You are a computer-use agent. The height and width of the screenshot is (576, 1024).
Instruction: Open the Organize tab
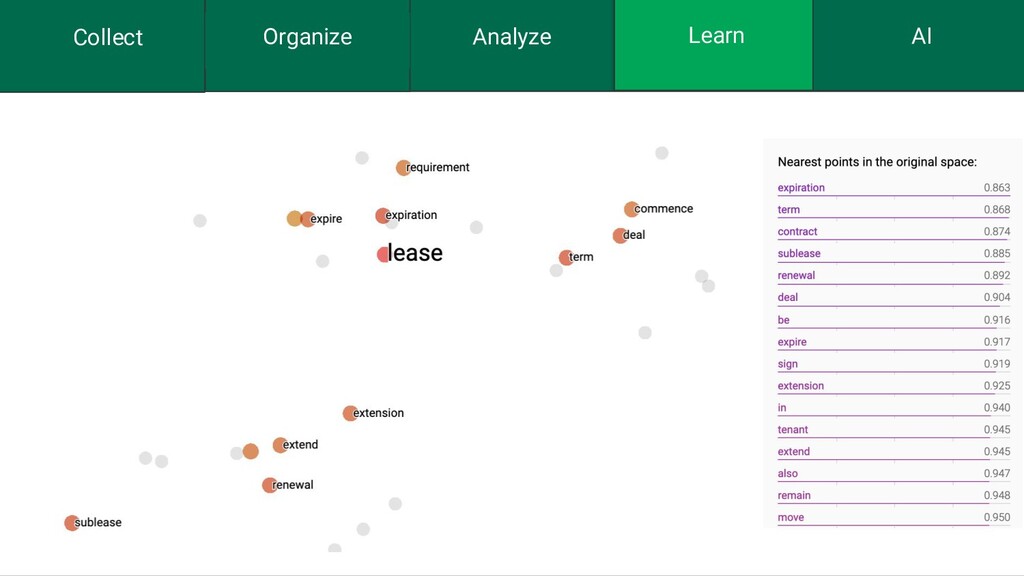point(307,38)
